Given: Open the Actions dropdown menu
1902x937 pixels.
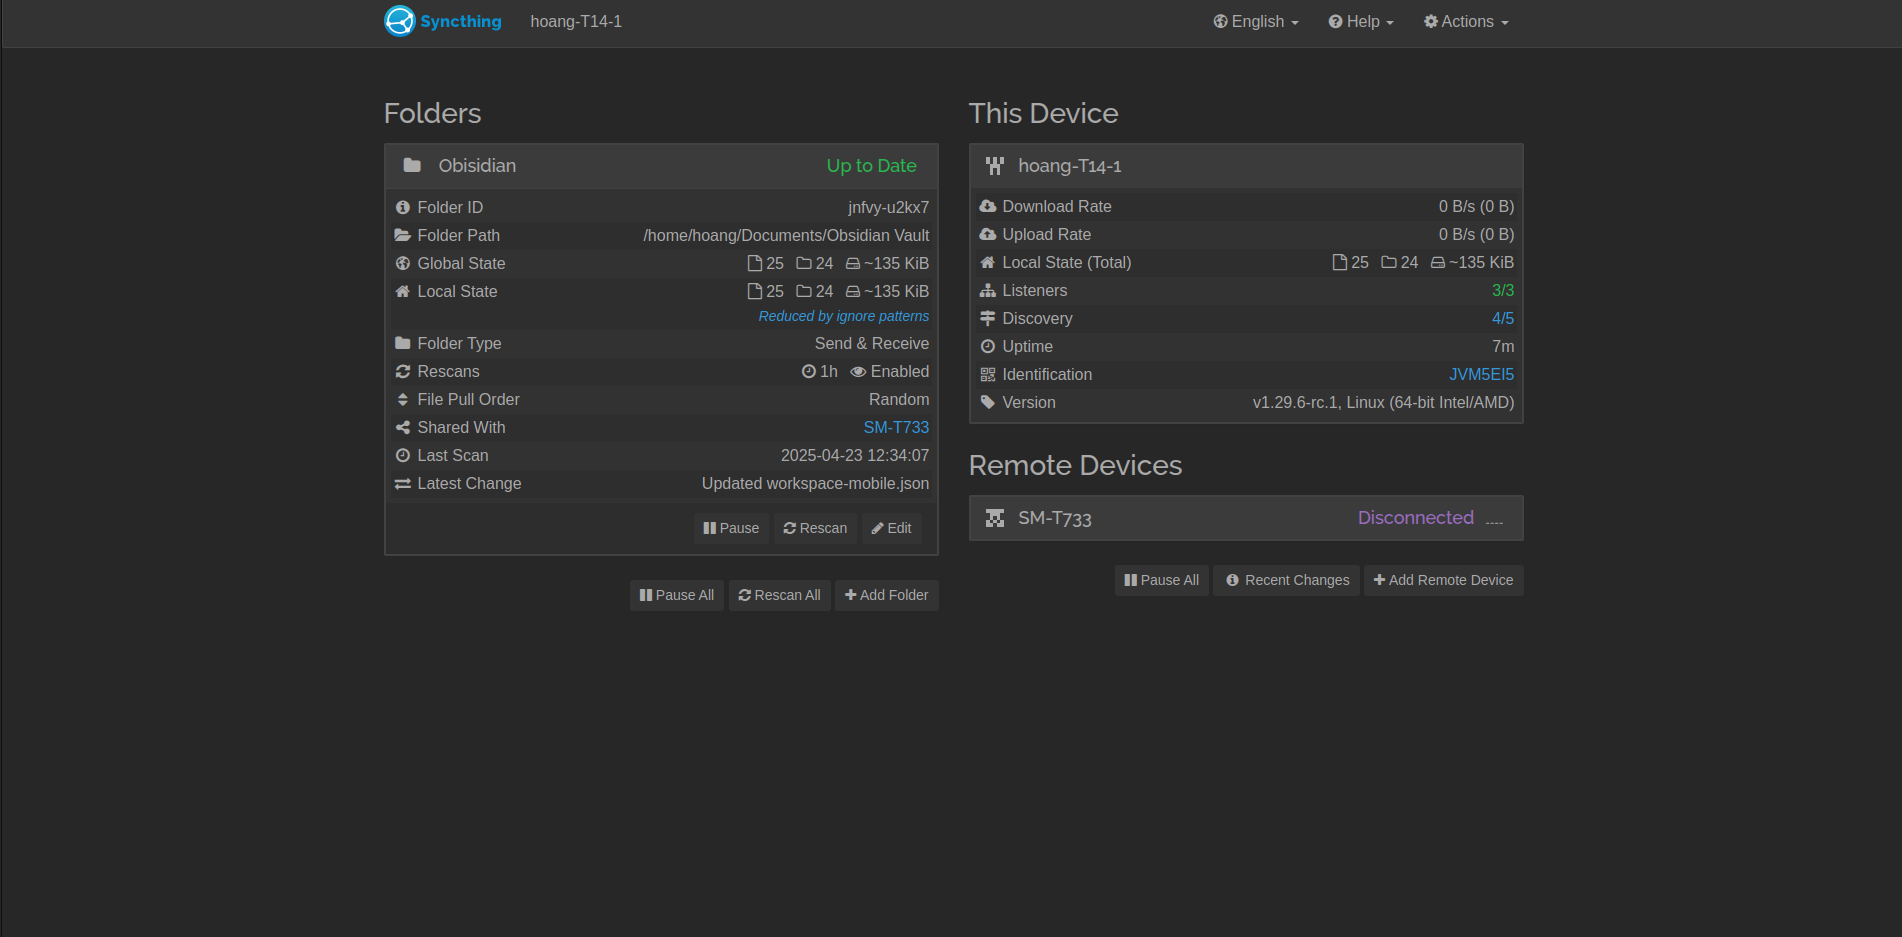Looking at the screenshot, I should (x=1466, y=22).
